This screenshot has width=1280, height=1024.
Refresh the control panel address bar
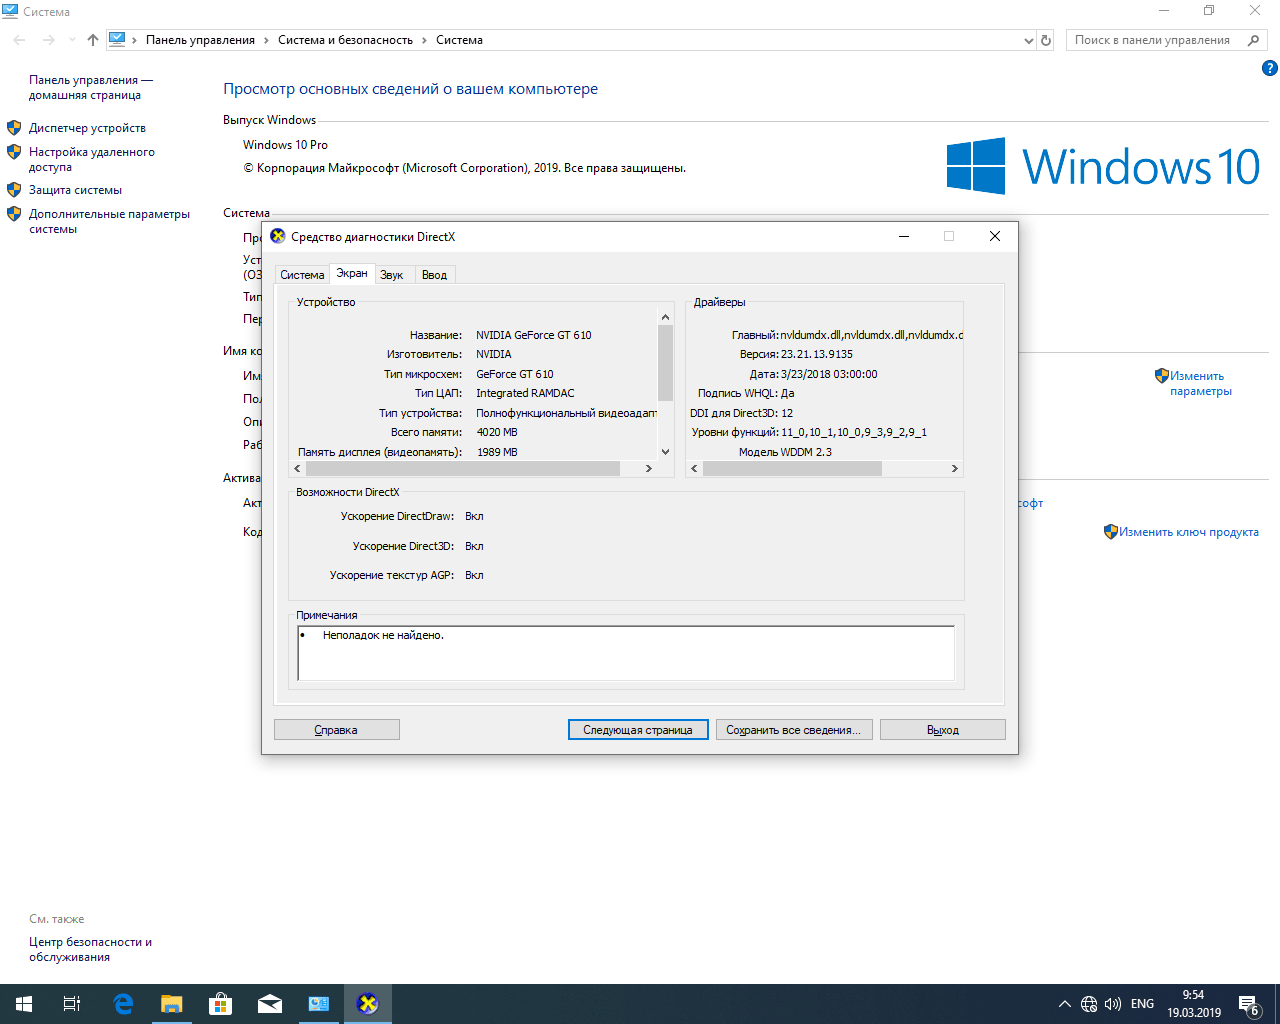(x=1046, y=40)
